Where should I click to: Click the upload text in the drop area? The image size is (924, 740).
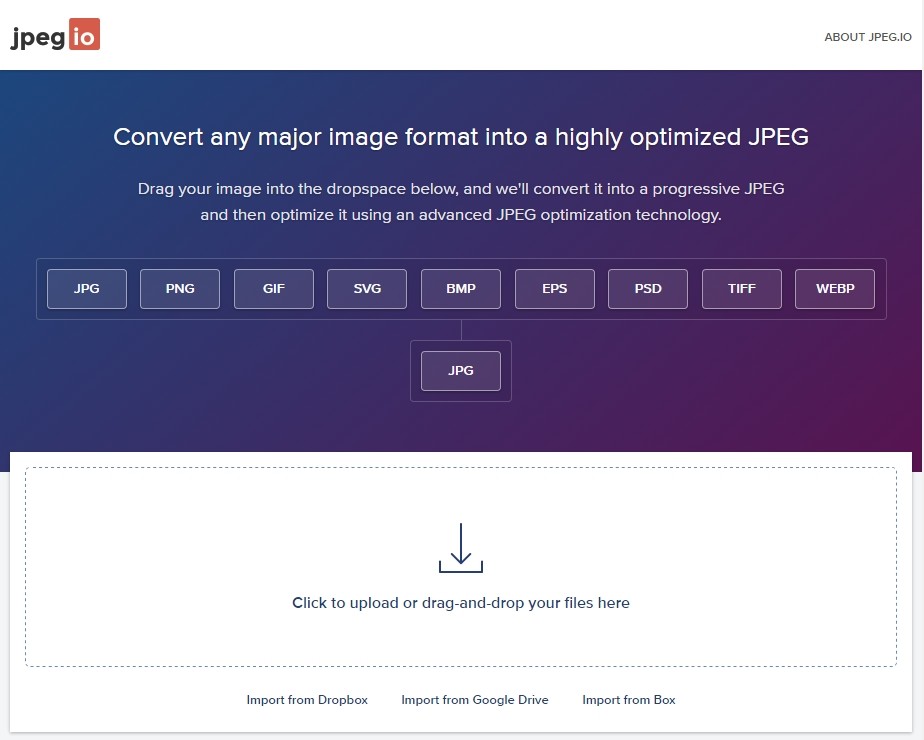(461, 603)
